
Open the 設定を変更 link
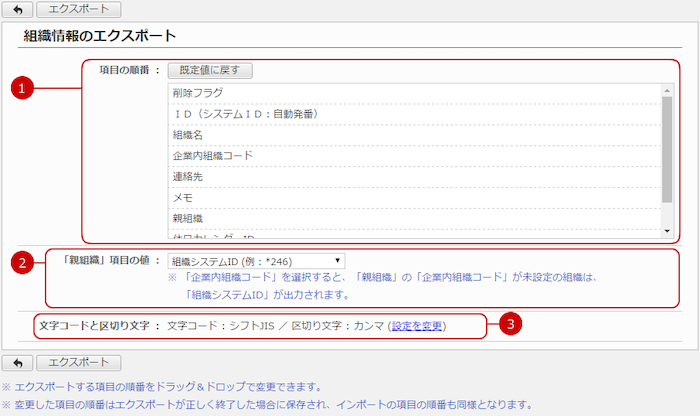[x=417, y=326]
